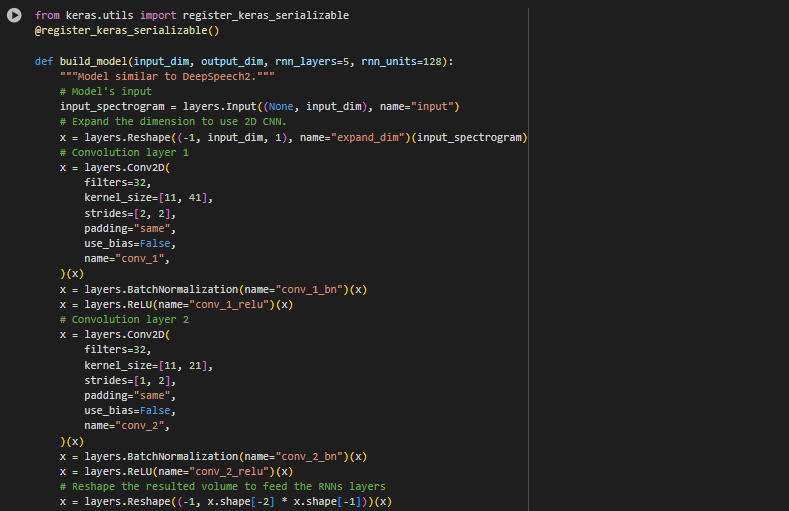Click the name="conv_1" line
This screenshot has height=511, width=789.
coord(127,259)
